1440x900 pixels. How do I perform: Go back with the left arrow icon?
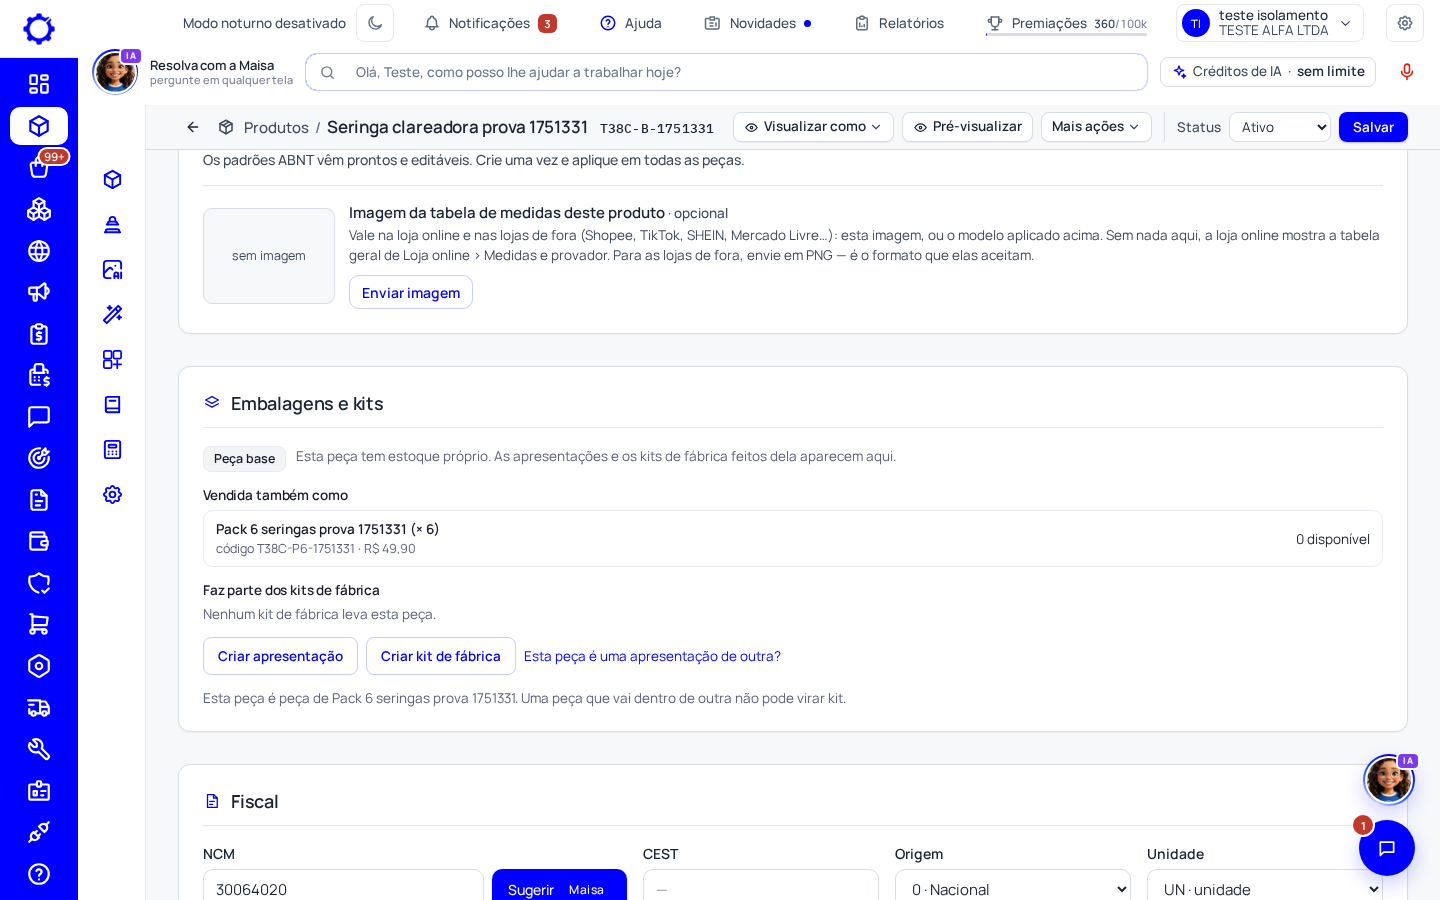click(193, 127)
